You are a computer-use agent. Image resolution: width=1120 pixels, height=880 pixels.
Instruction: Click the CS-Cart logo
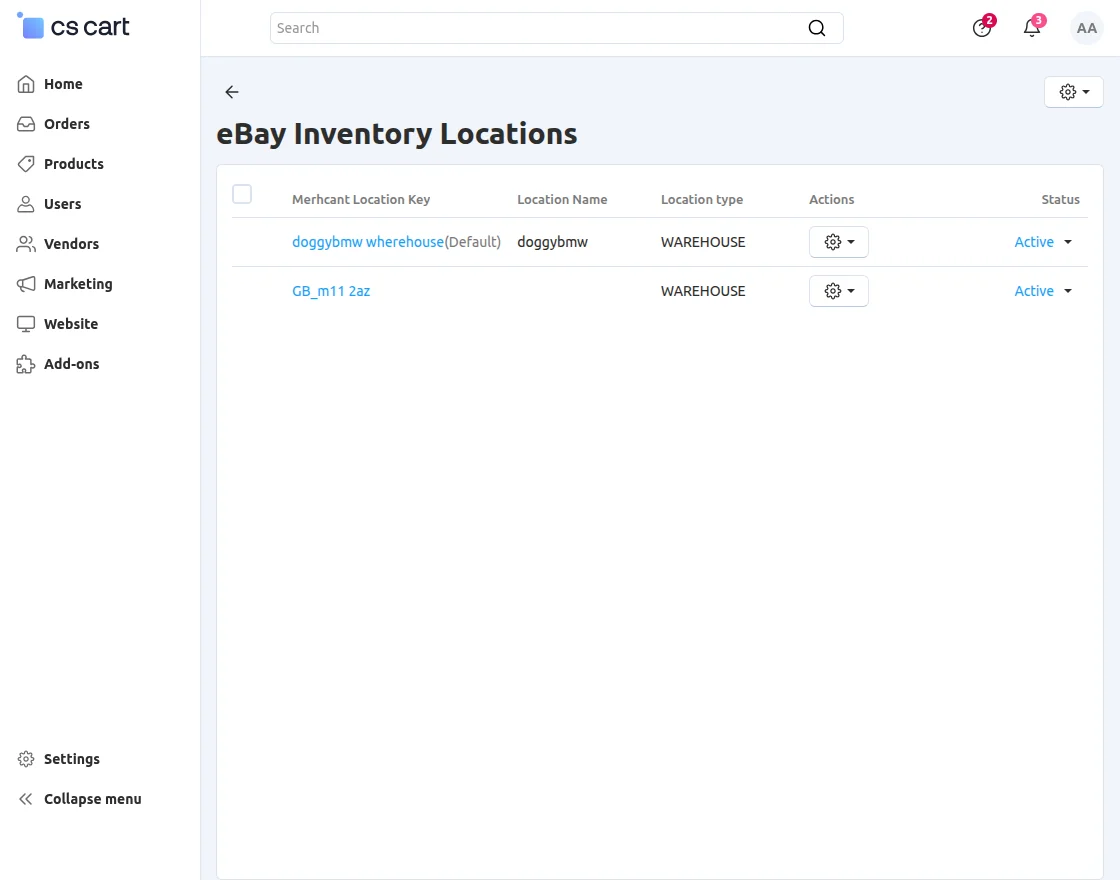(x=73, y=26)
